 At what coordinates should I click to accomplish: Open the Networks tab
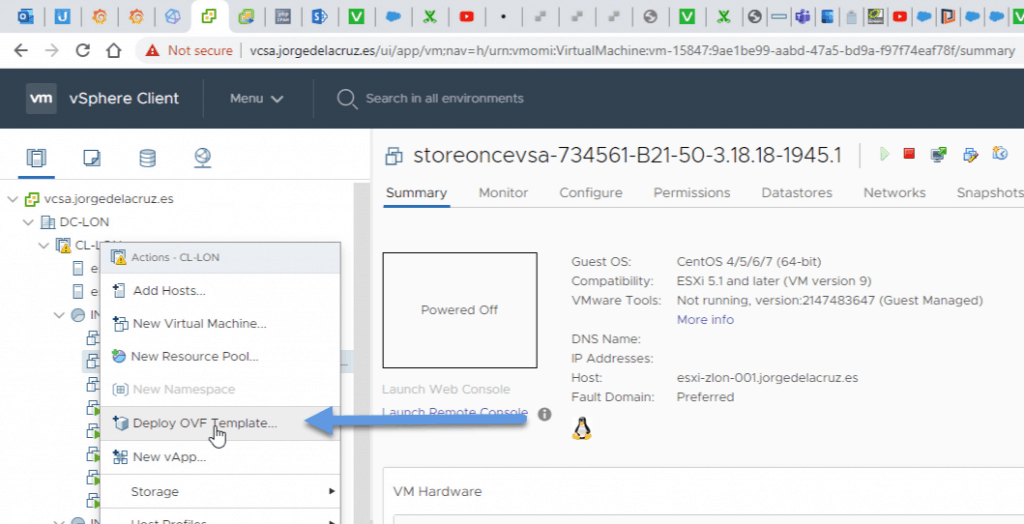pyautogui.click(x=894, y=193)
